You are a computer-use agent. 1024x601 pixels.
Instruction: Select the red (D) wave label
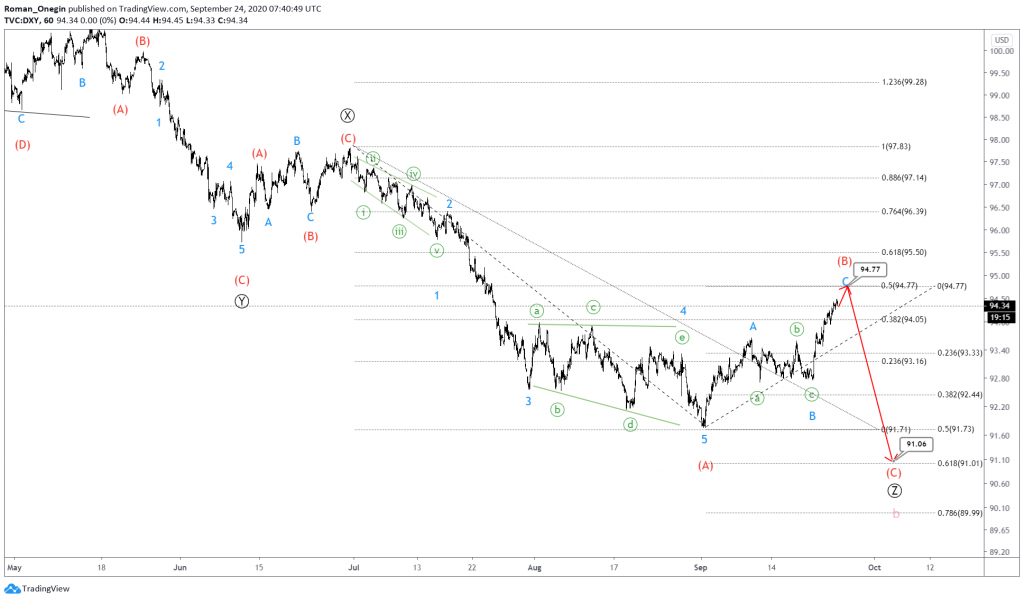coord(22,144)
